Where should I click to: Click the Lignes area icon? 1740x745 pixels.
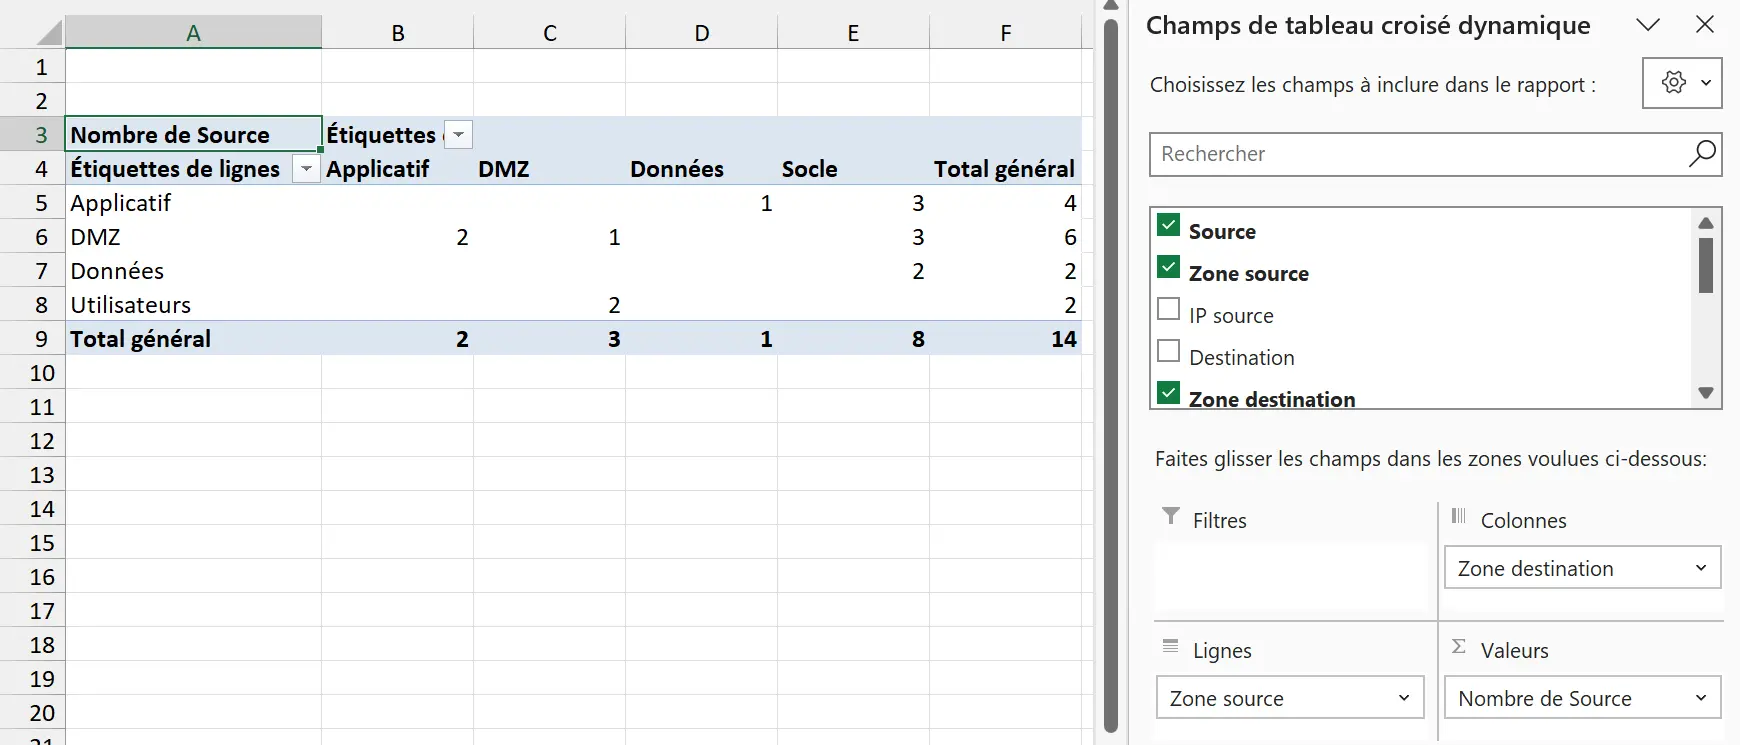[1171, 647]
